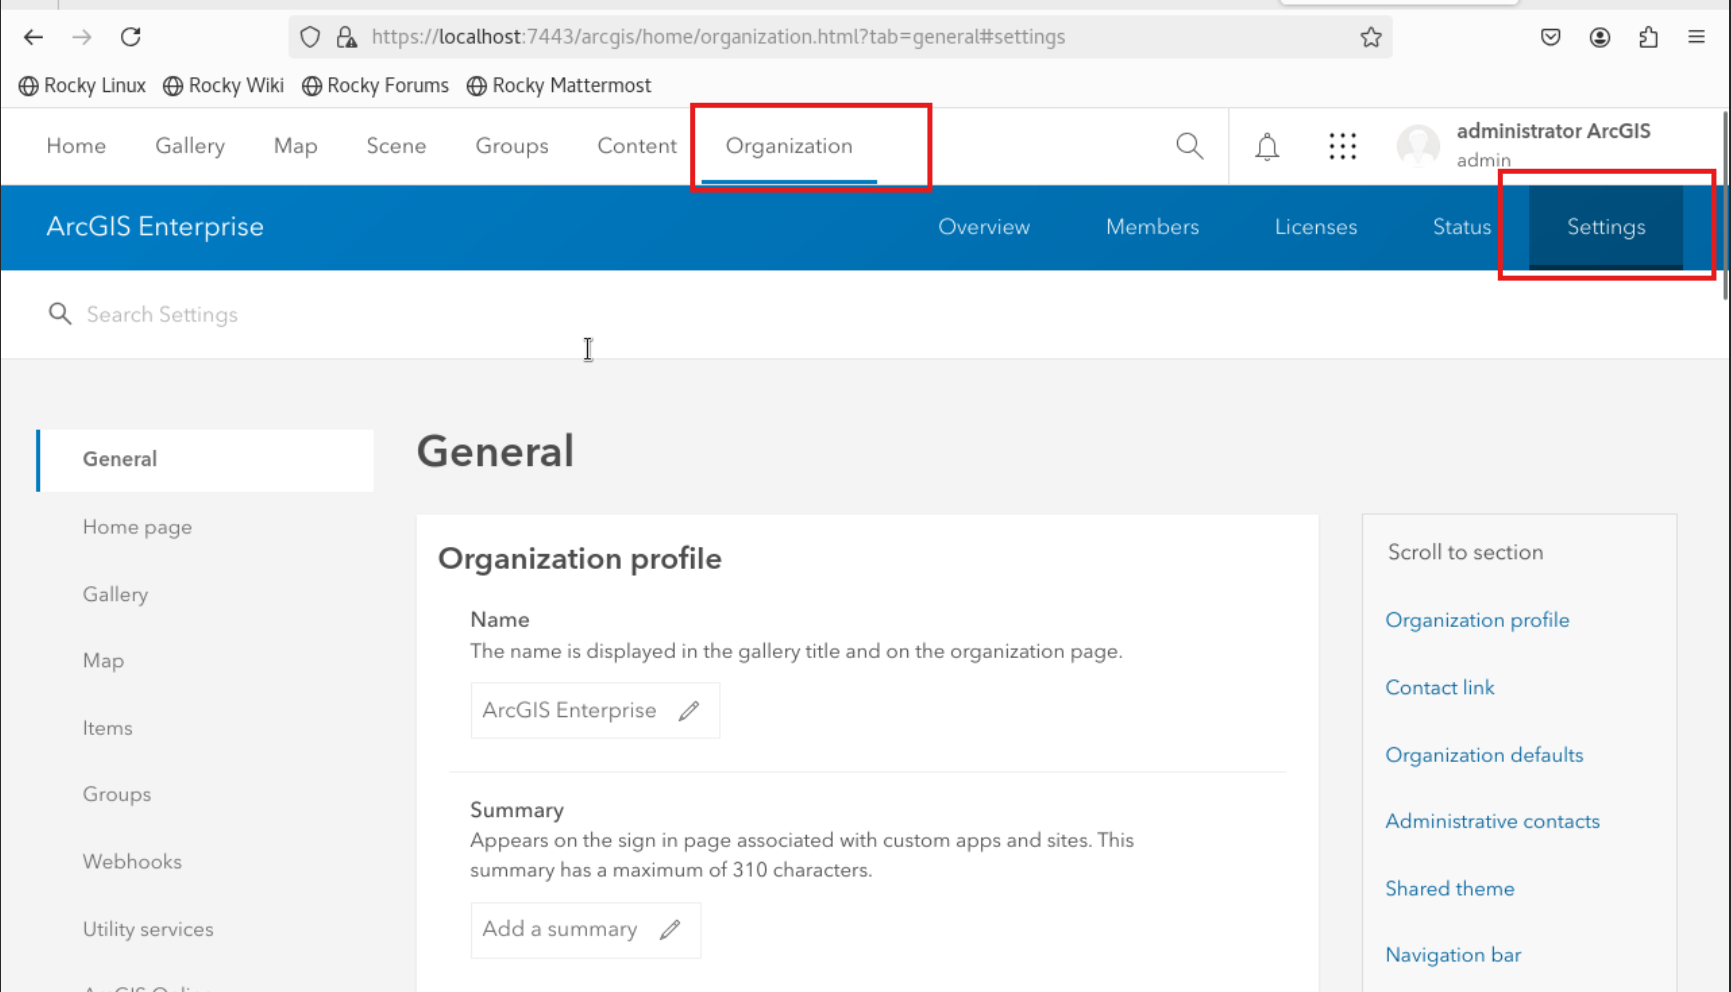Jump to Navigation bar section
Viewport: 1731px width, 992px height.
pos(1453,955)
